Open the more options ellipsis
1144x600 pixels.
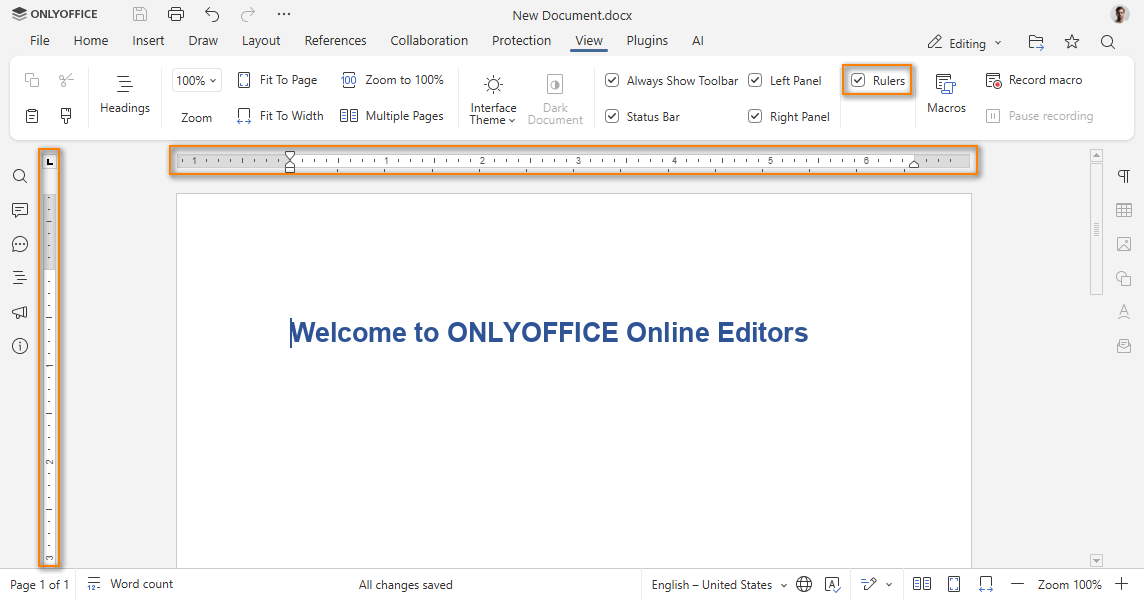pos(284,14)
